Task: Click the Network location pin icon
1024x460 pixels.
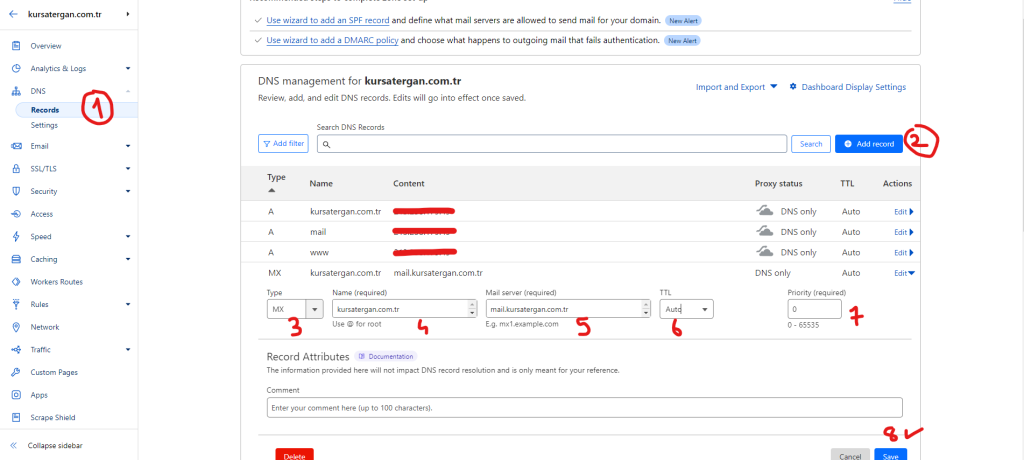Action: coord(16,327)
